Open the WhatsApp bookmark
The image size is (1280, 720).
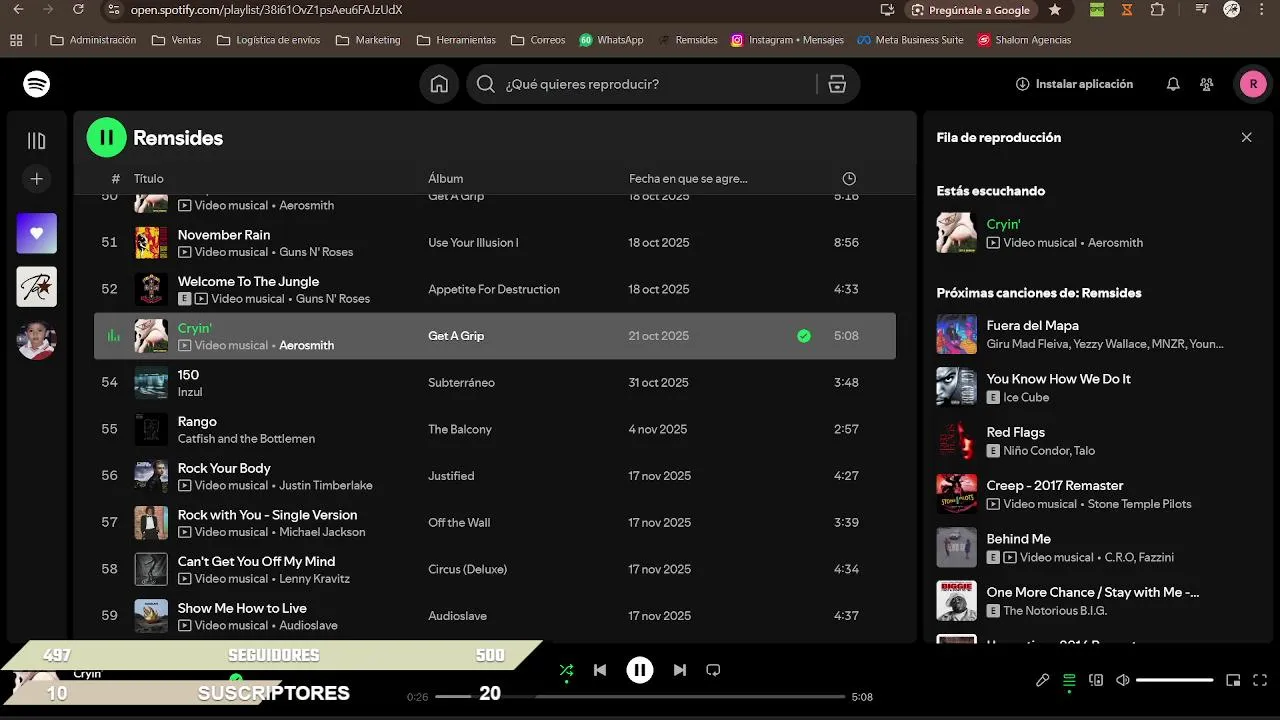611,40
